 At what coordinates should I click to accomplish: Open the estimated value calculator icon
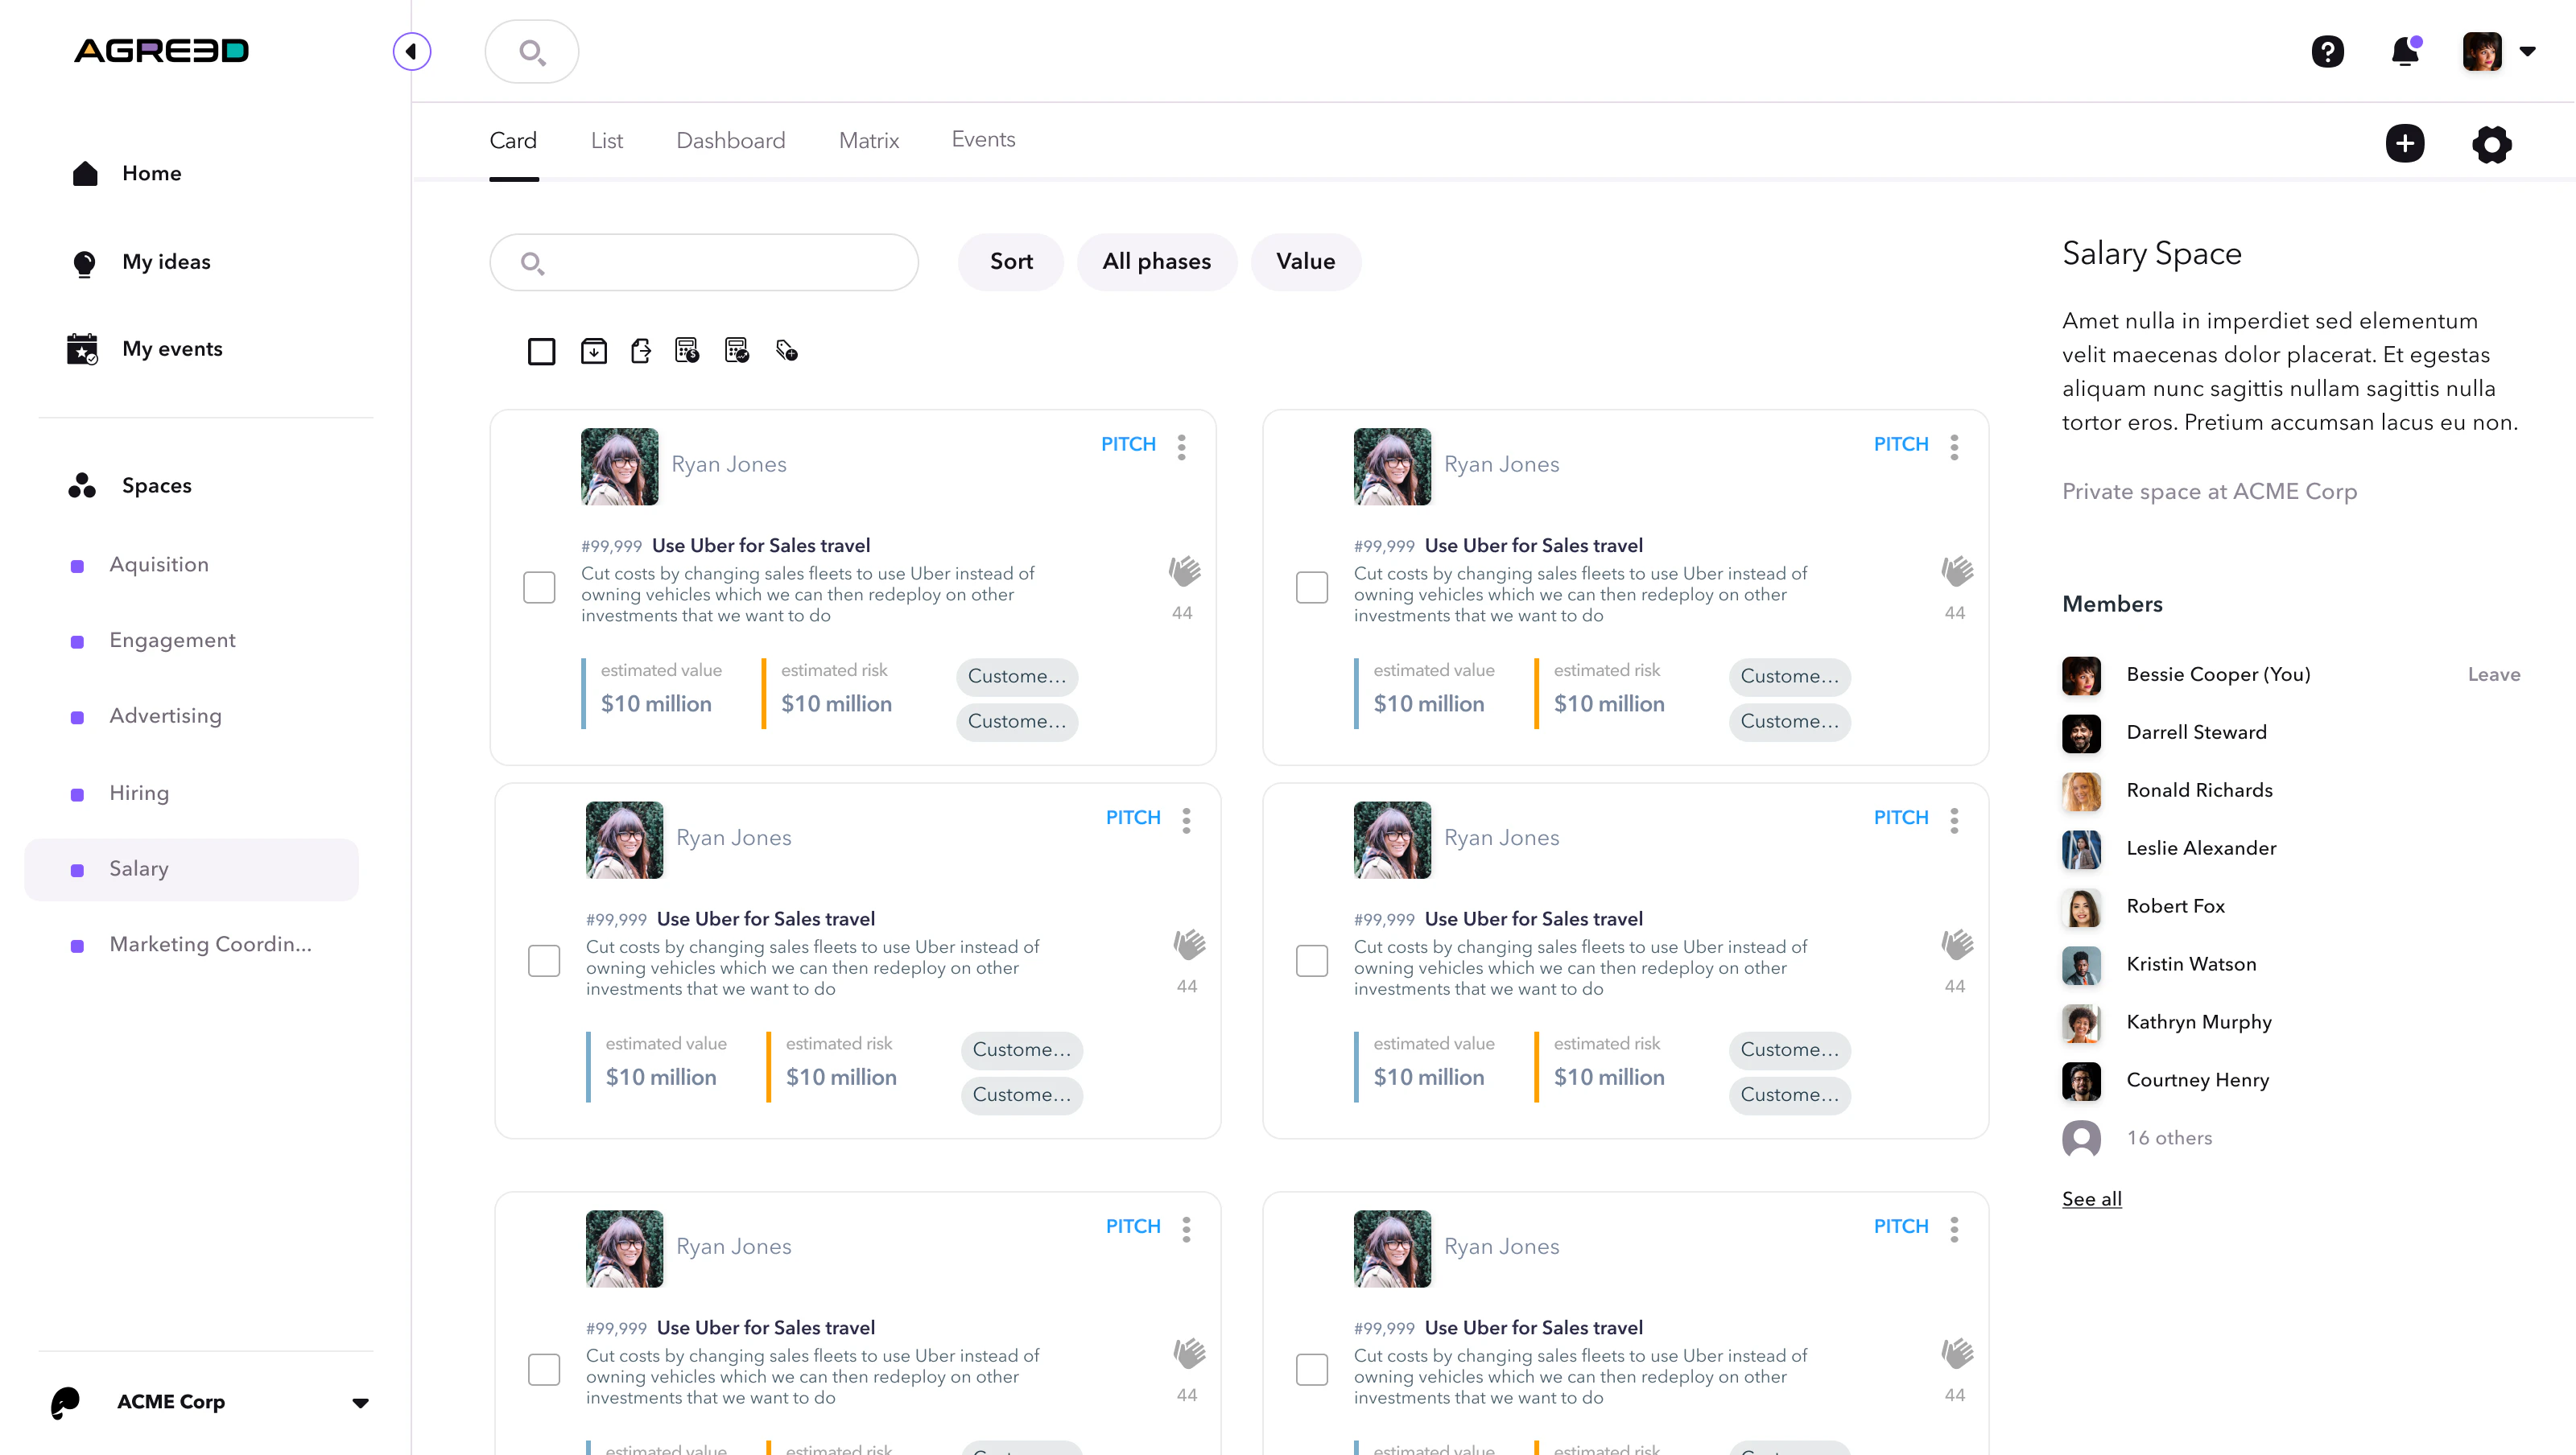click(x=687, y=350)
